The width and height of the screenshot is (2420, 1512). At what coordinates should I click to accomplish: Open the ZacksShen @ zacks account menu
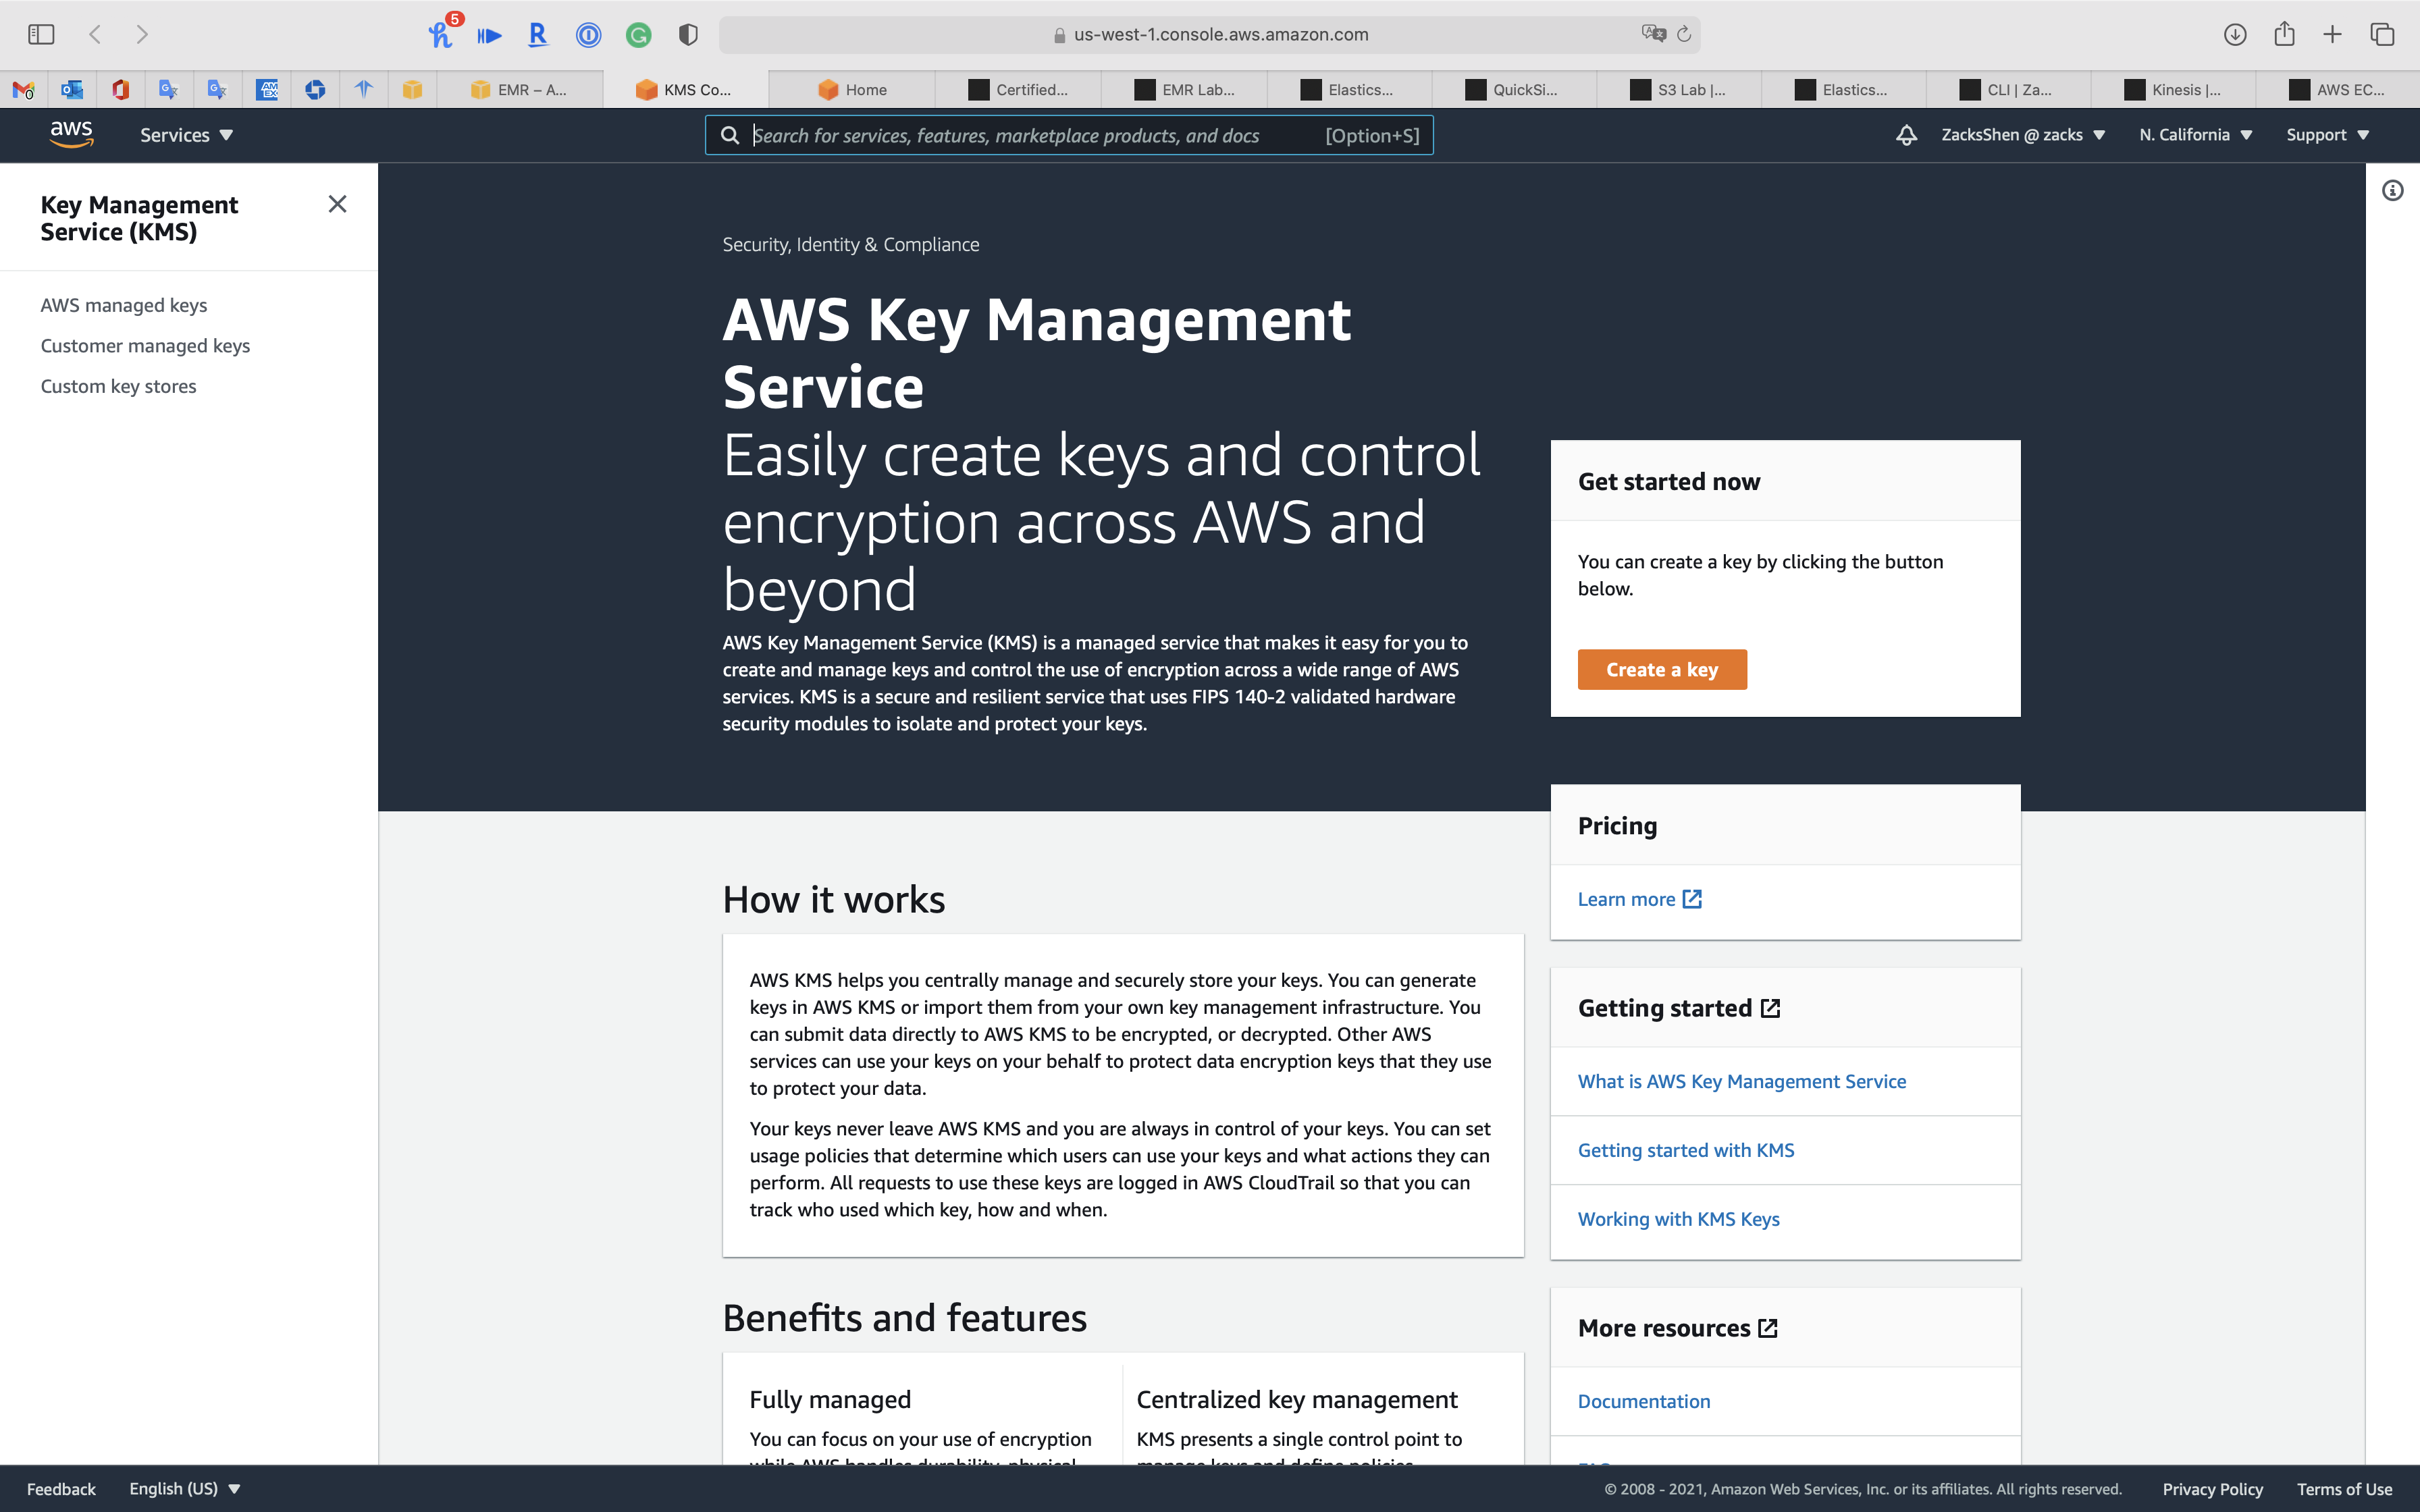(2022, 135)
